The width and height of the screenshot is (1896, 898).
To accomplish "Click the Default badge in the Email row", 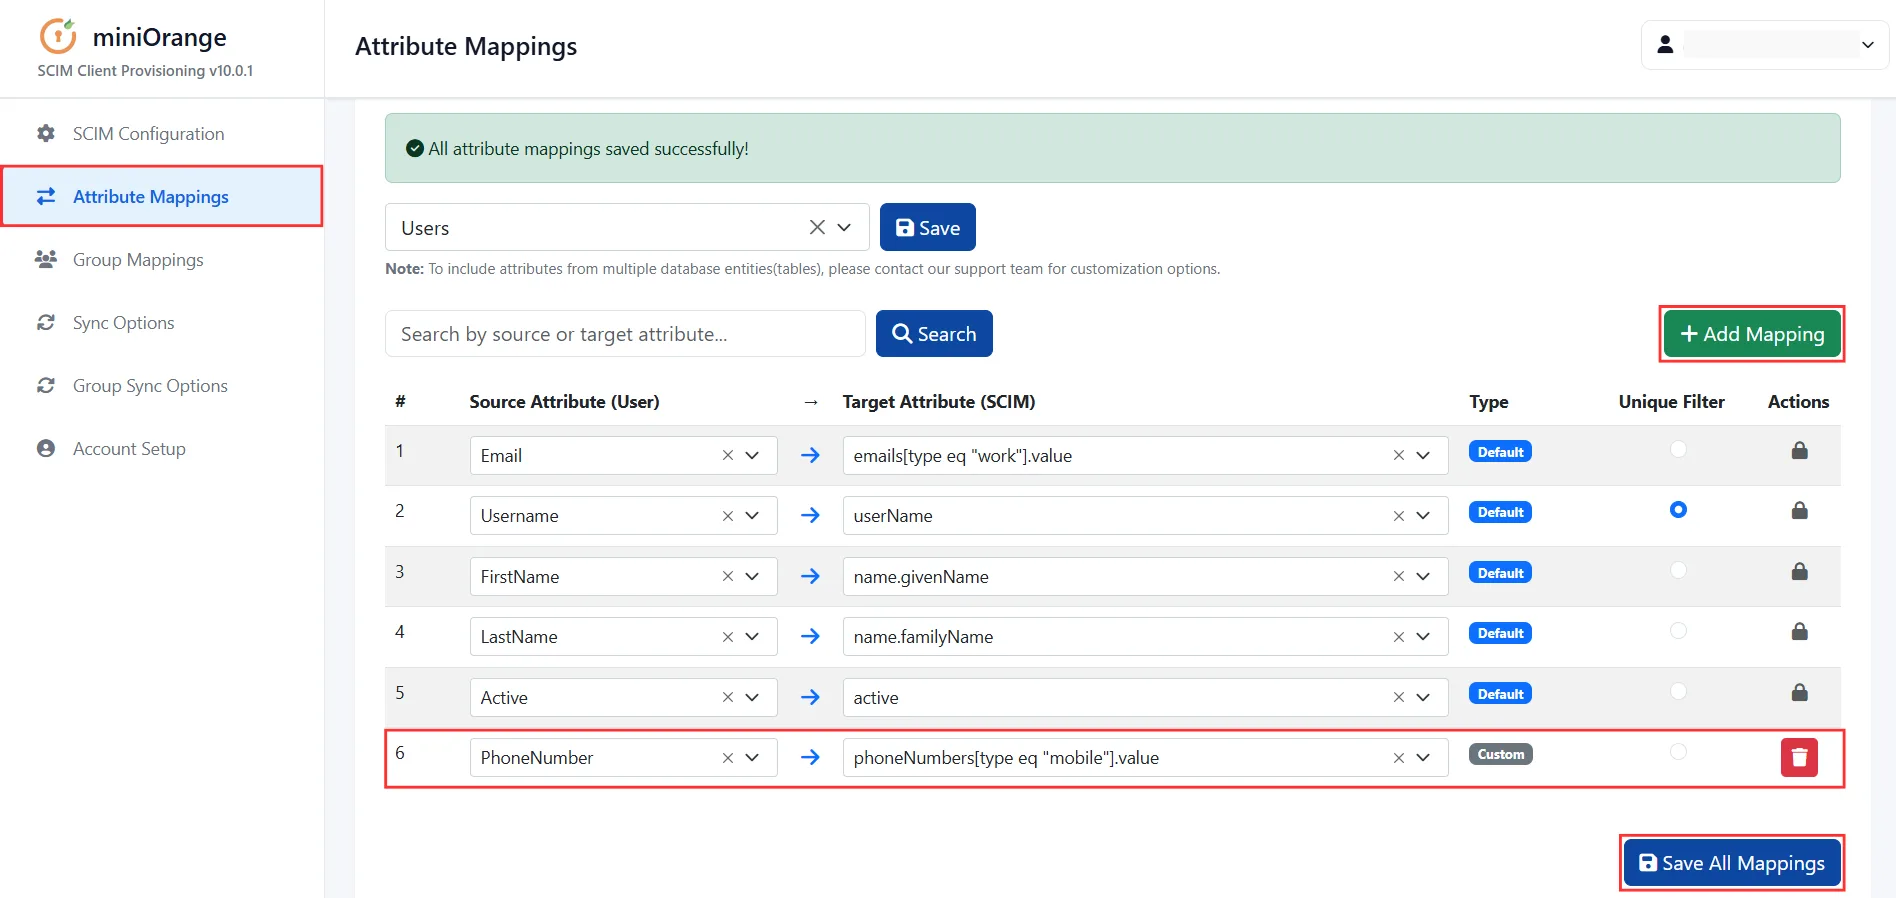I will click(1500, 452).
